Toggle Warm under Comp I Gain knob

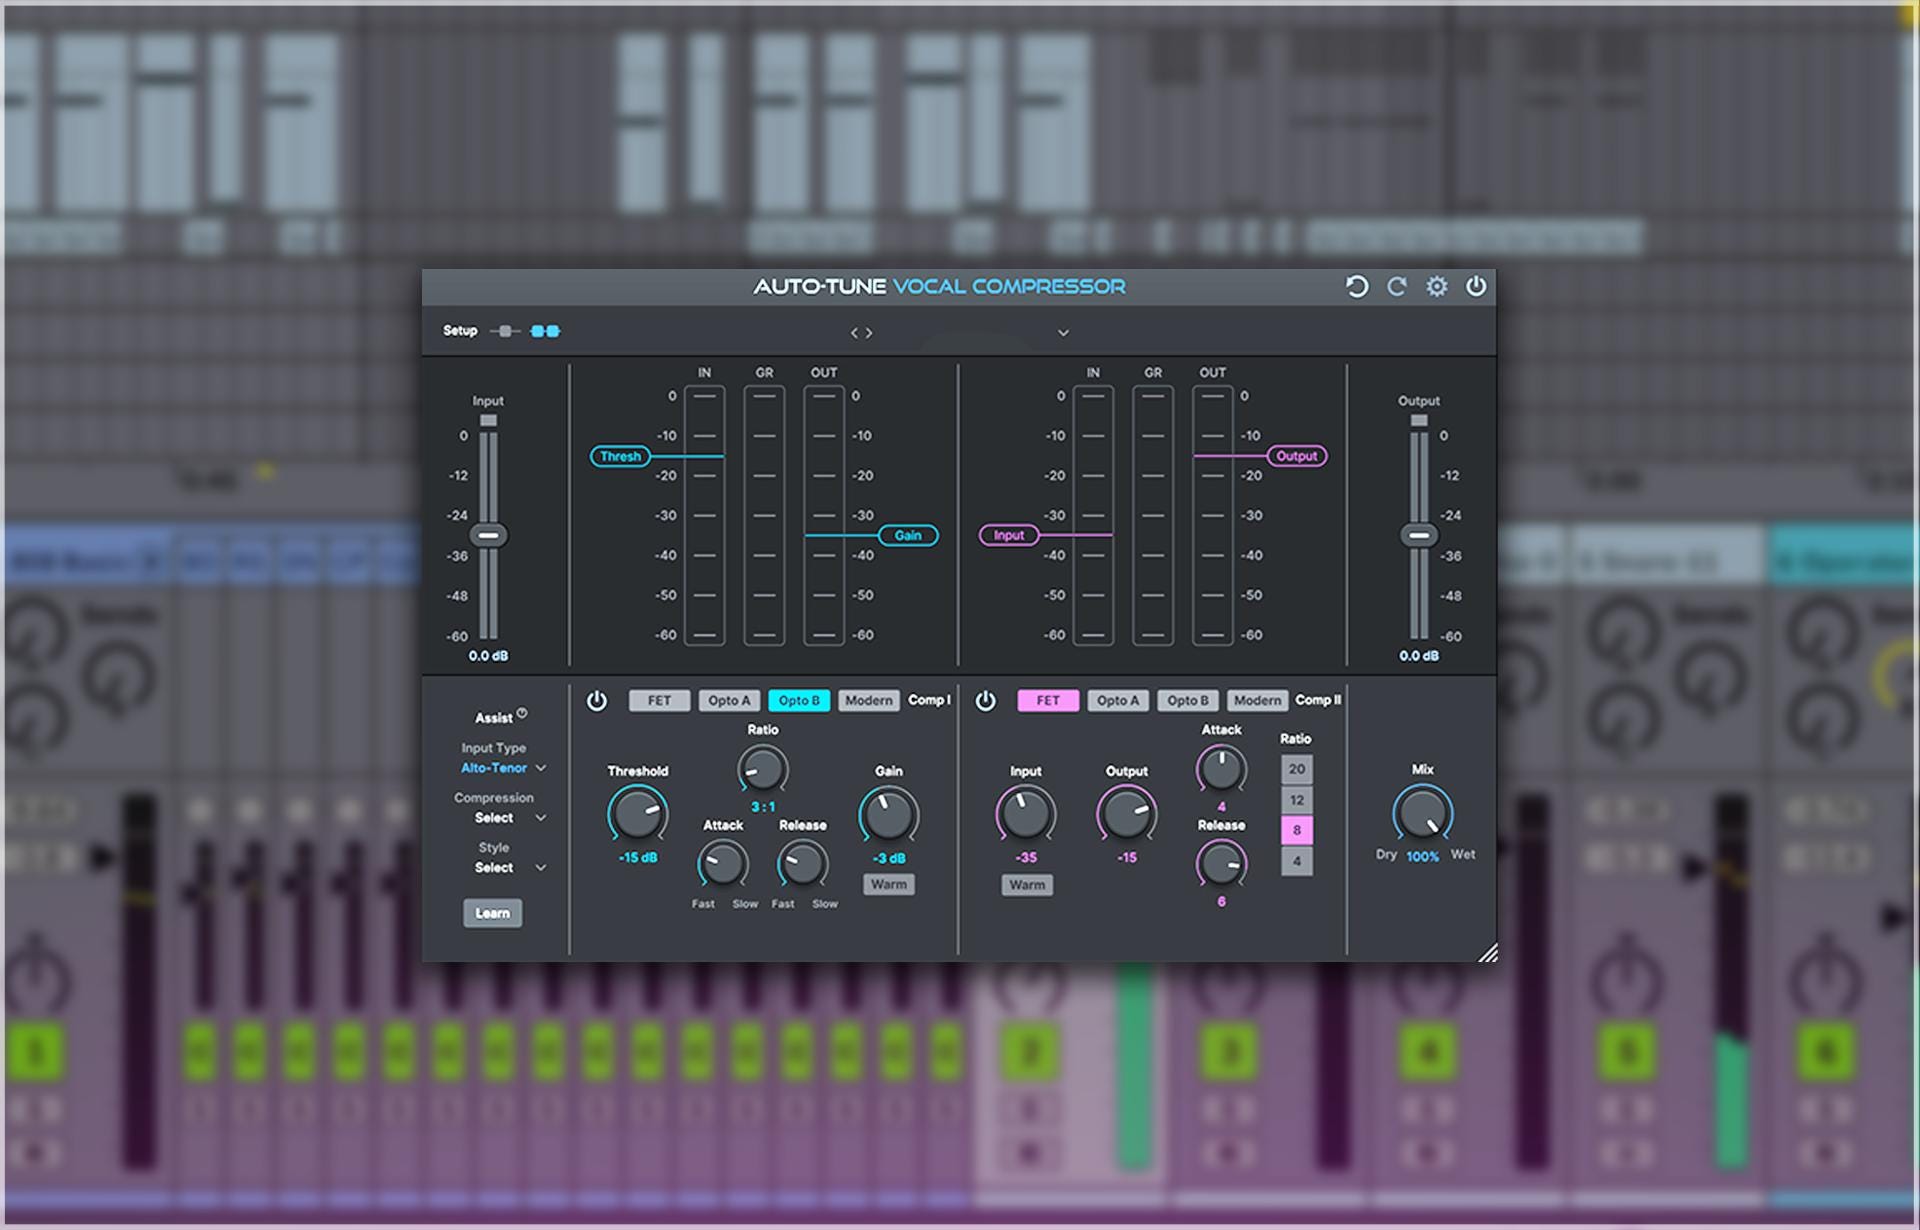click(889, 884)
